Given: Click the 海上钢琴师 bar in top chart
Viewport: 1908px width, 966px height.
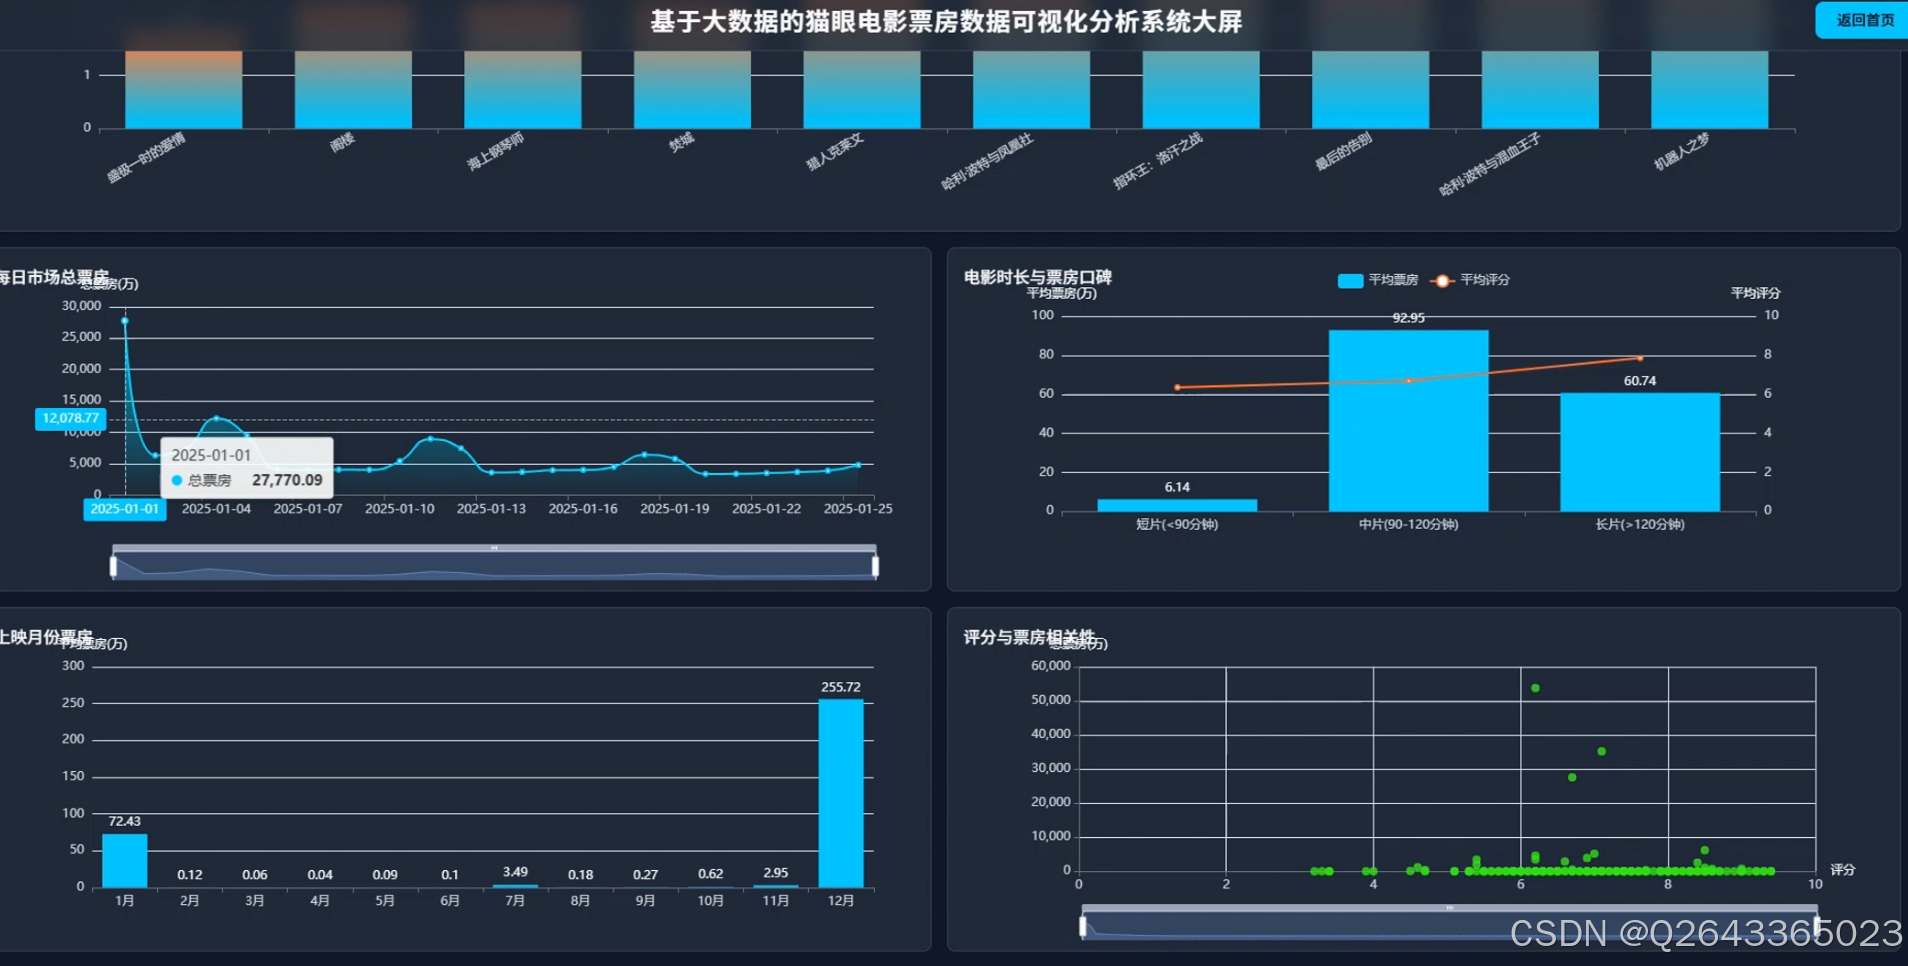Looking at the screenshot, I should [x=523, y=89].
